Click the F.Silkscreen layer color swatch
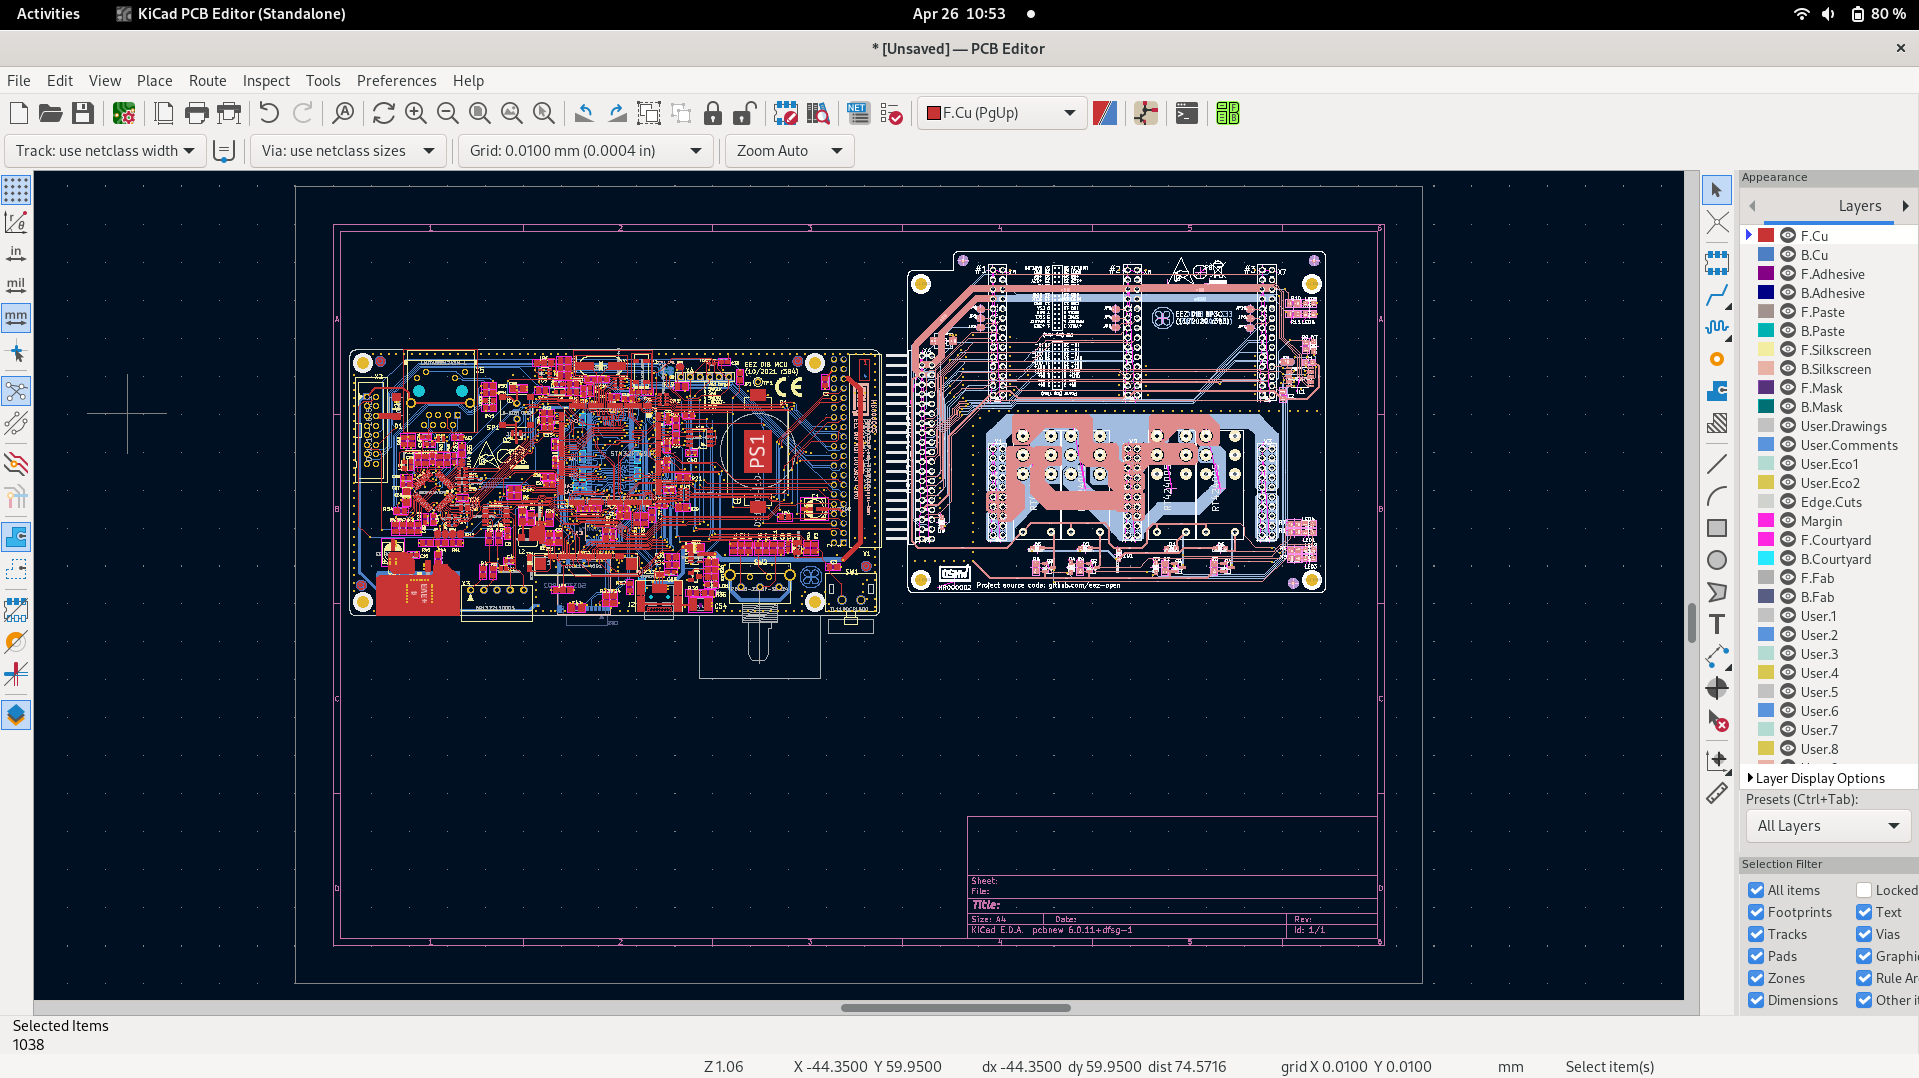Viewport: 1919px width, 1078px height. click(x=1766, y=350)
